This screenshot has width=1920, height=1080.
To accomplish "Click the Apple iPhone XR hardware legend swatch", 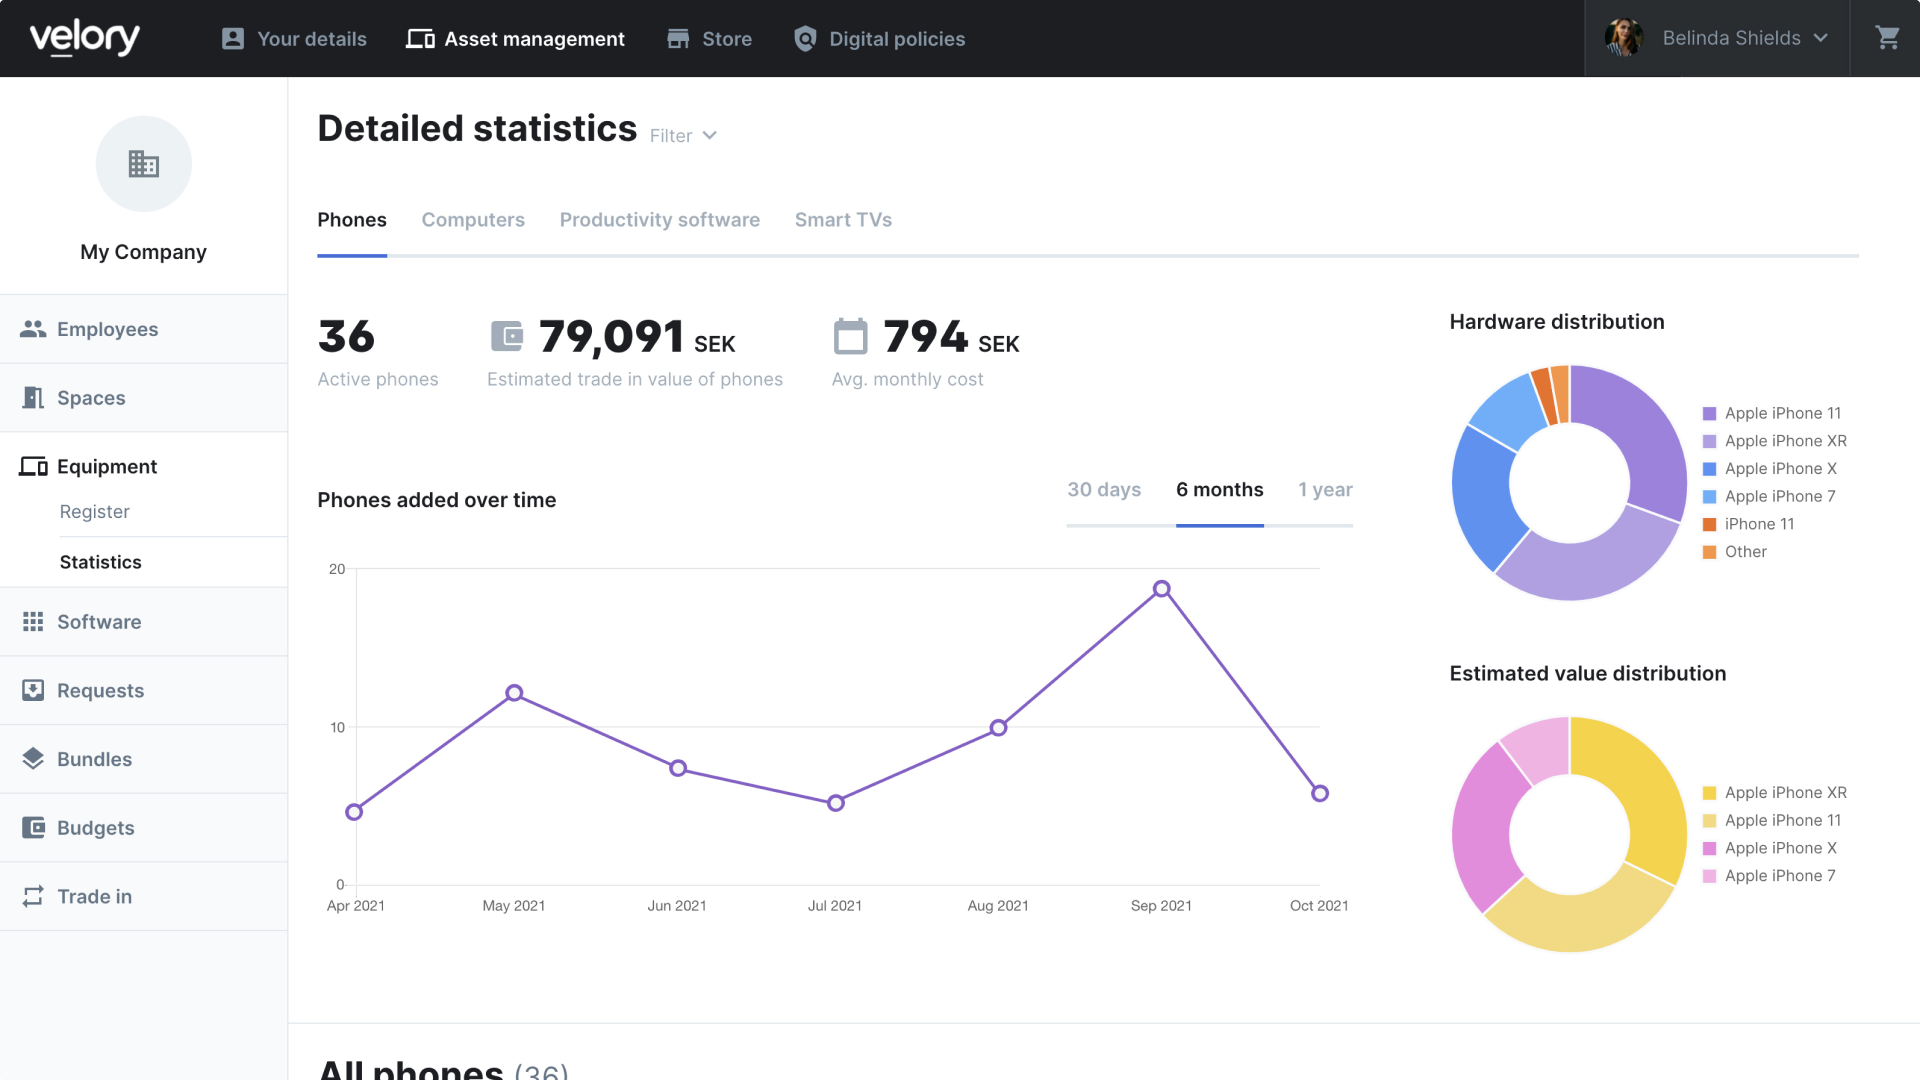I will pyautogui.click(x=1709, y=441).
